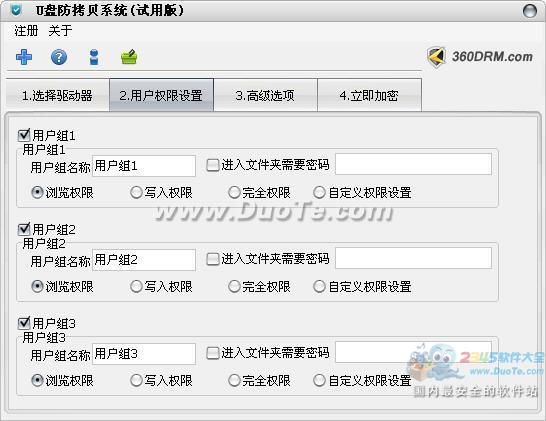Click the blue plus add icon

pos(24,57)
